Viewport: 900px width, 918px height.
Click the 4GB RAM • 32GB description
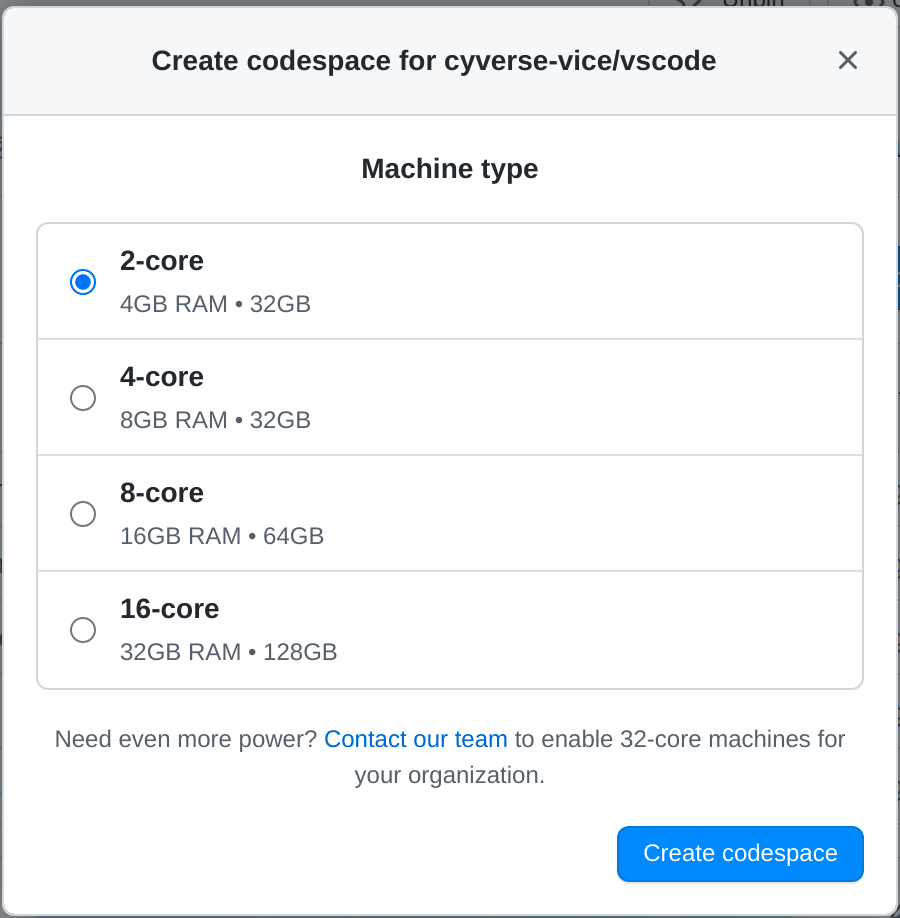tap(215, 304)
